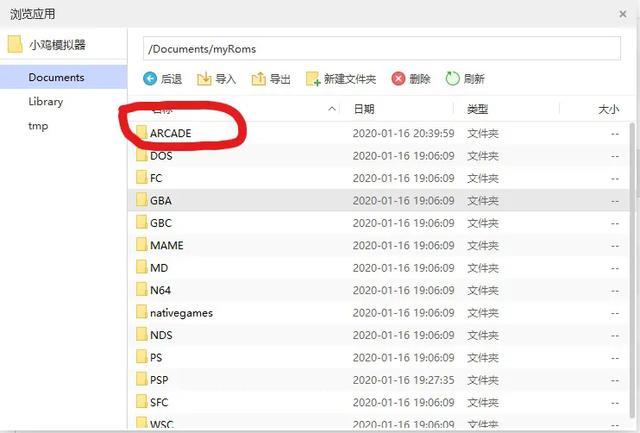Image resolution: width=640 pixels, height=433 pixels.
Task: Select the PS folder icon
Action: pos(142,358)
